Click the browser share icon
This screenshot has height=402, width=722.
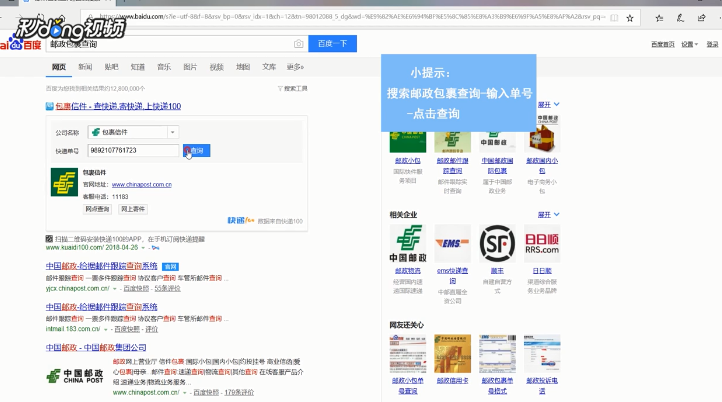point(701,18)
